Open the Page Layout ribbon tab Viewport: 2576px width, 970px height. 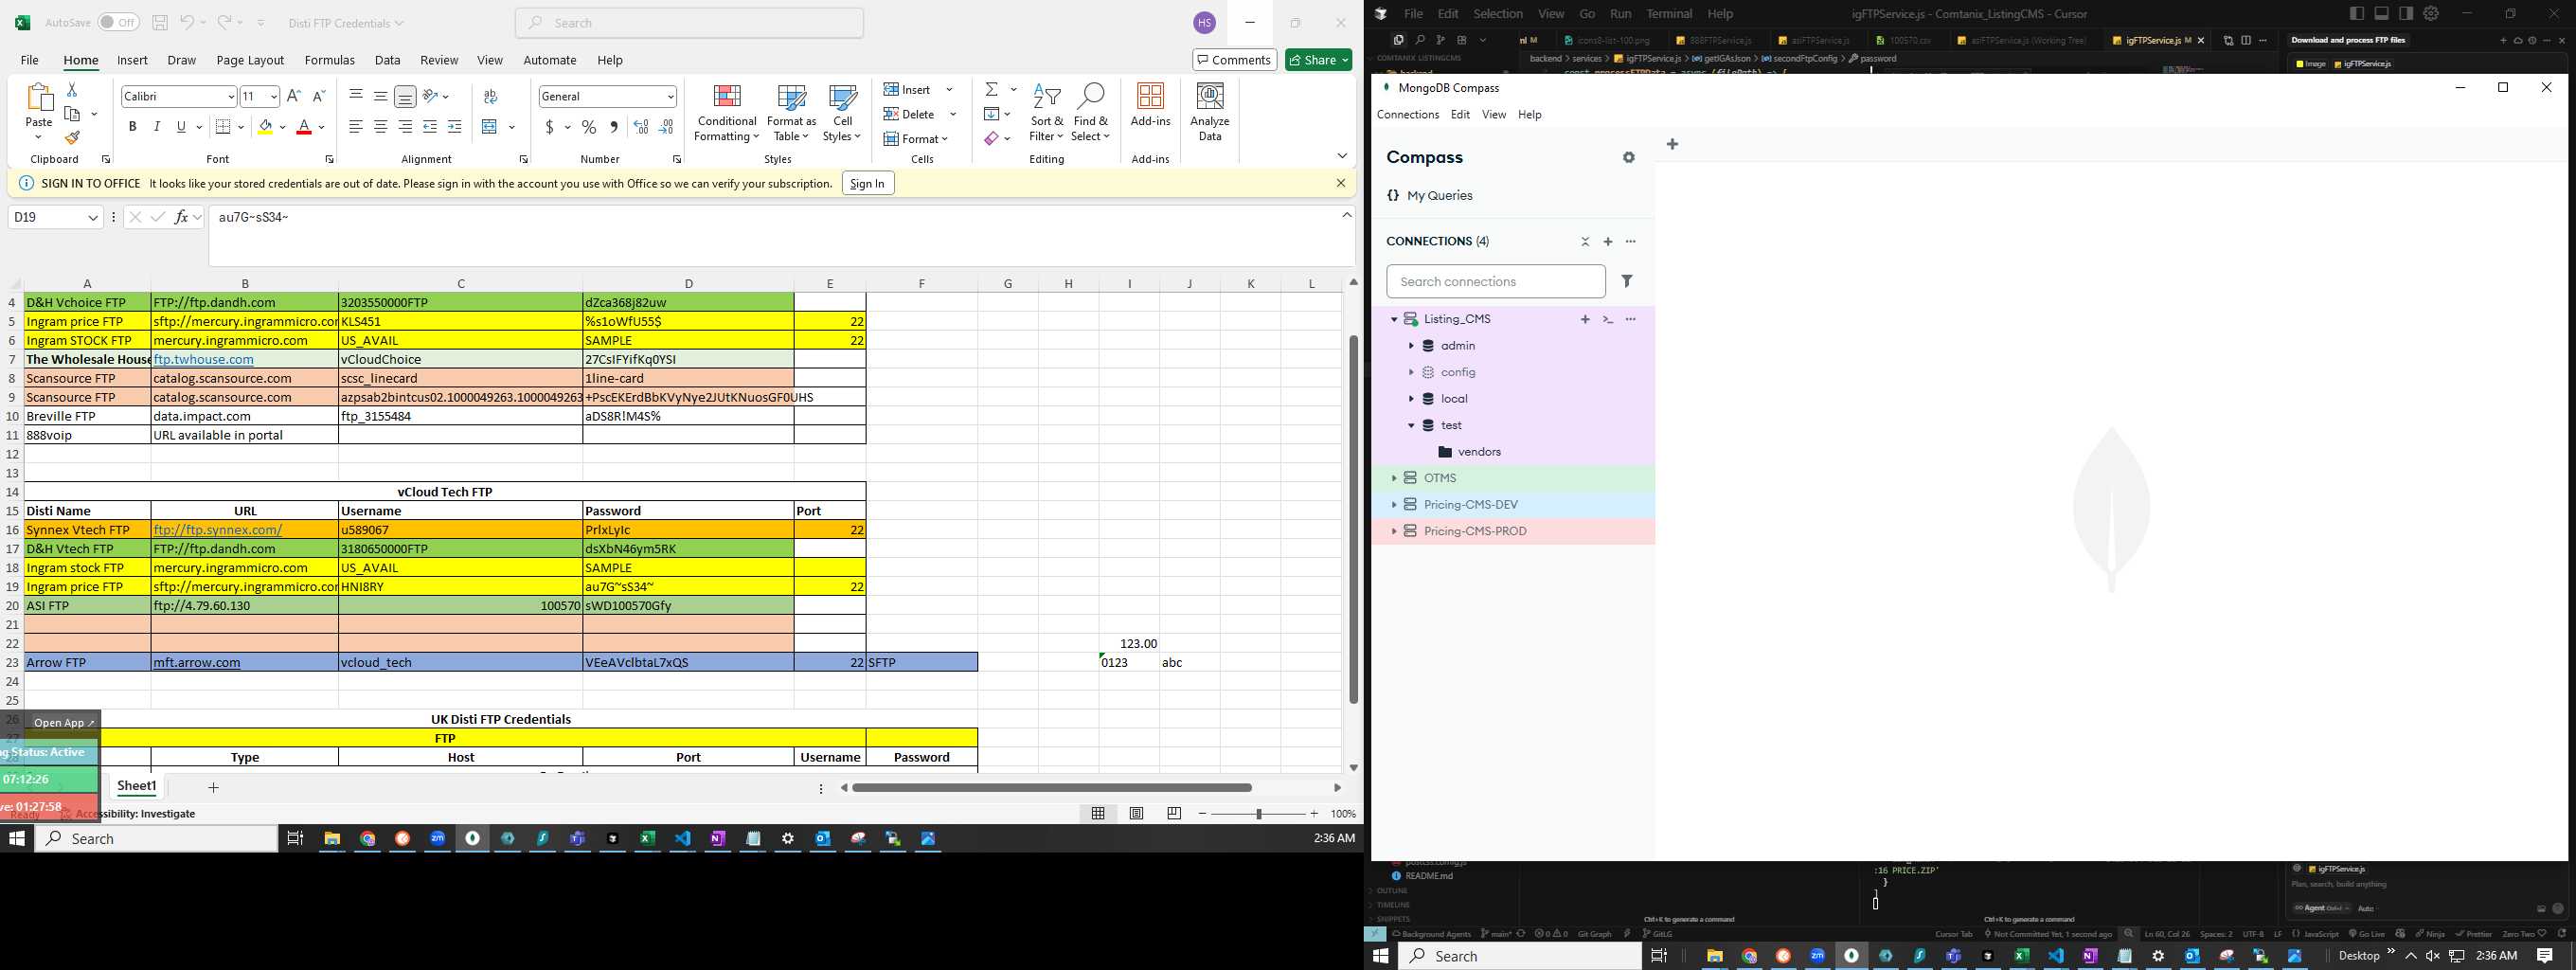pyautogui.click(x=250, y=60)
